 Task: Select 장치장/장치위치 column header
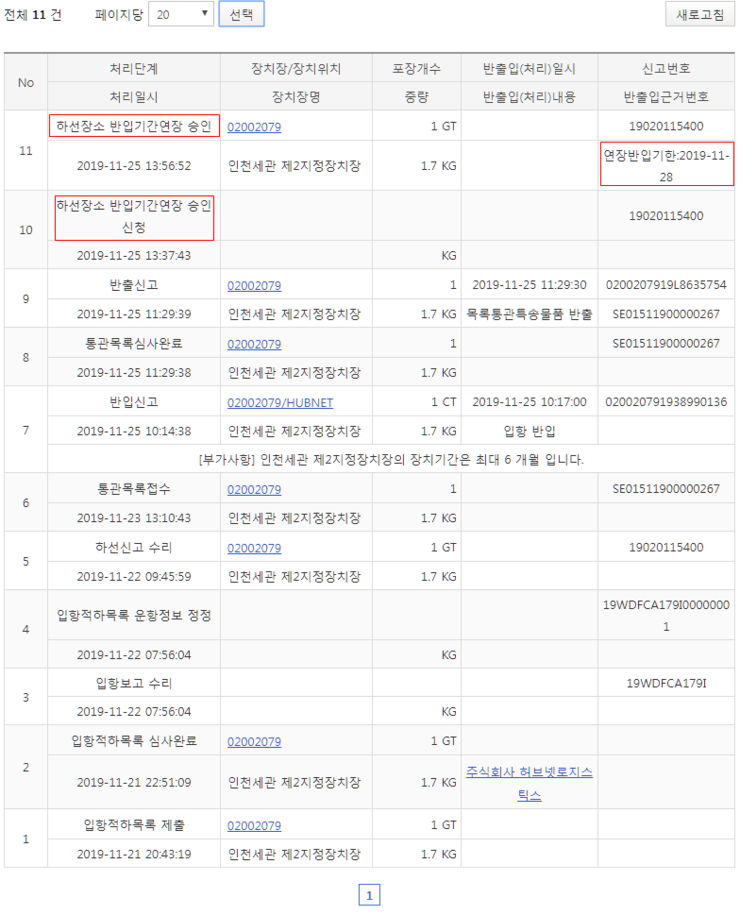pos(296,68)
